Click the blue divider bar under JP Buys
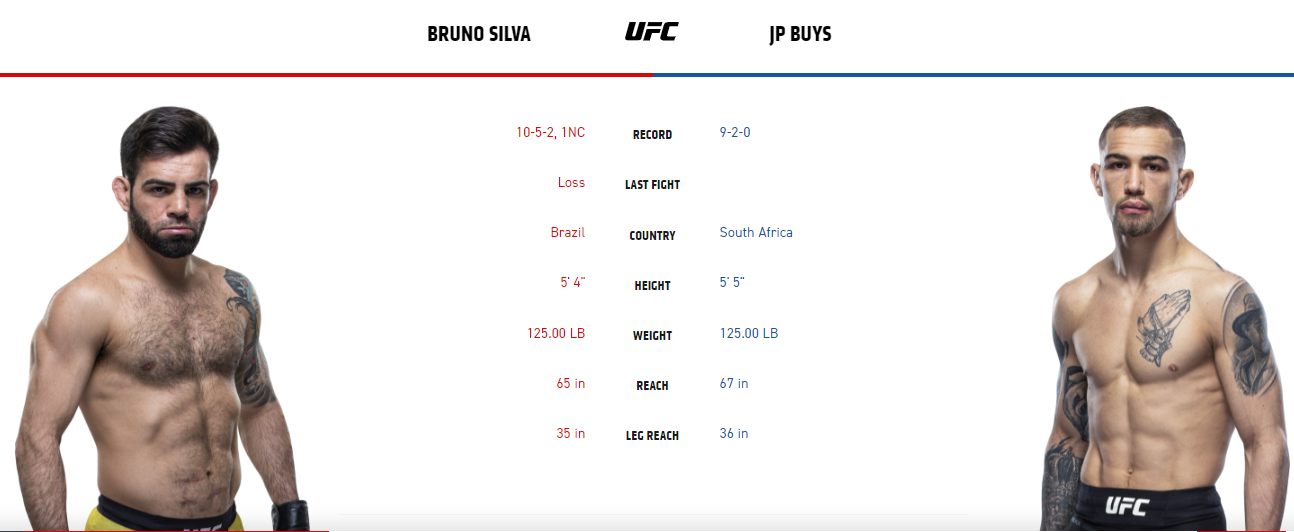This screenshot has width=1294, height=532. 973,75
